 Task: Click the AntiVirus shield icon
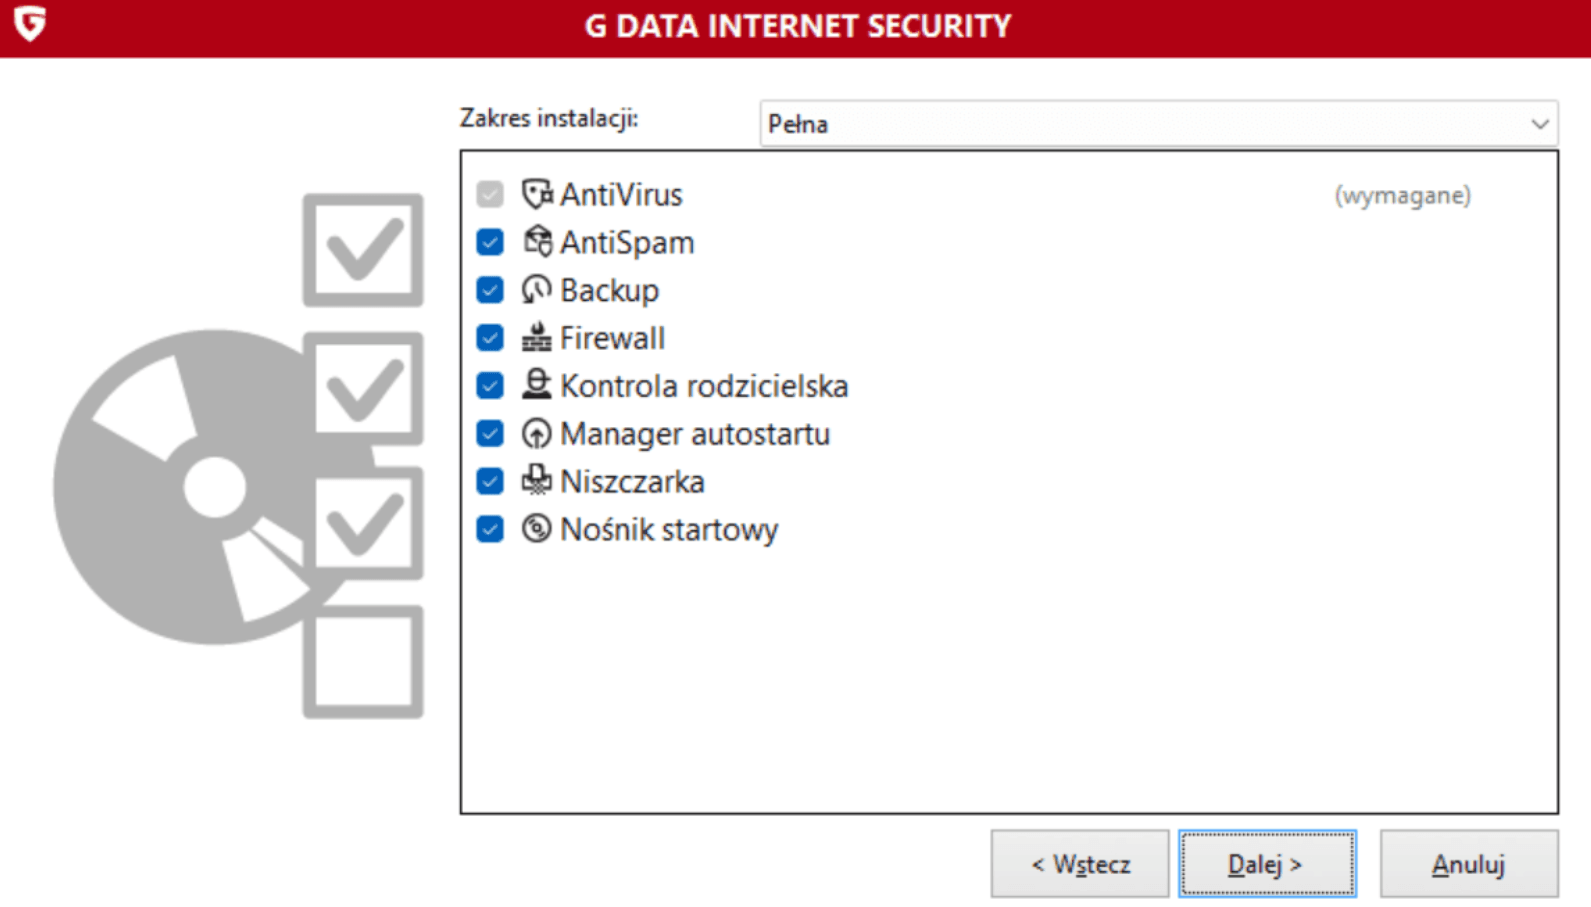pyautogui.click(x=537, y=194)
